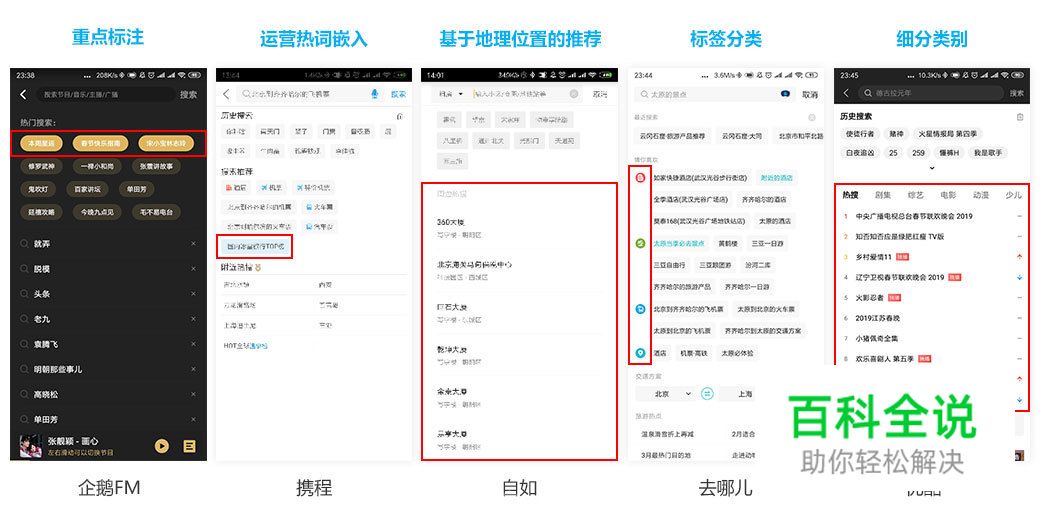Select 鬼吹灯 hot search tag
Viewport: 1040px width, 516px height.
click(x=38, y=189)
